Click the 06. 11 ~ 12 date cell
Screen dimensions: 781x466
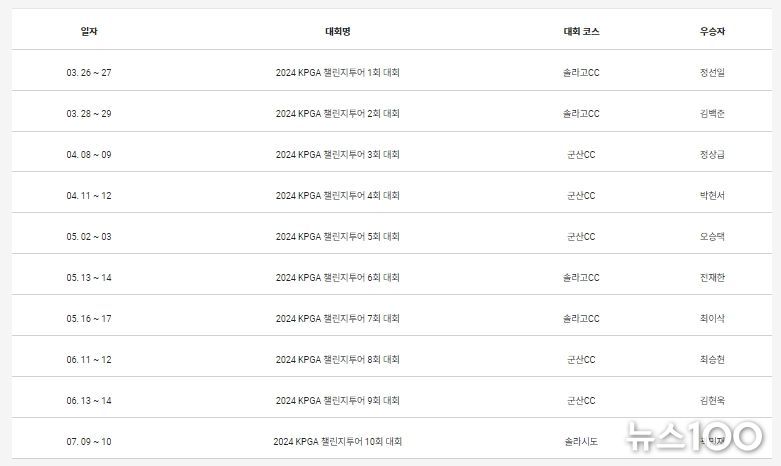(89, 359)
